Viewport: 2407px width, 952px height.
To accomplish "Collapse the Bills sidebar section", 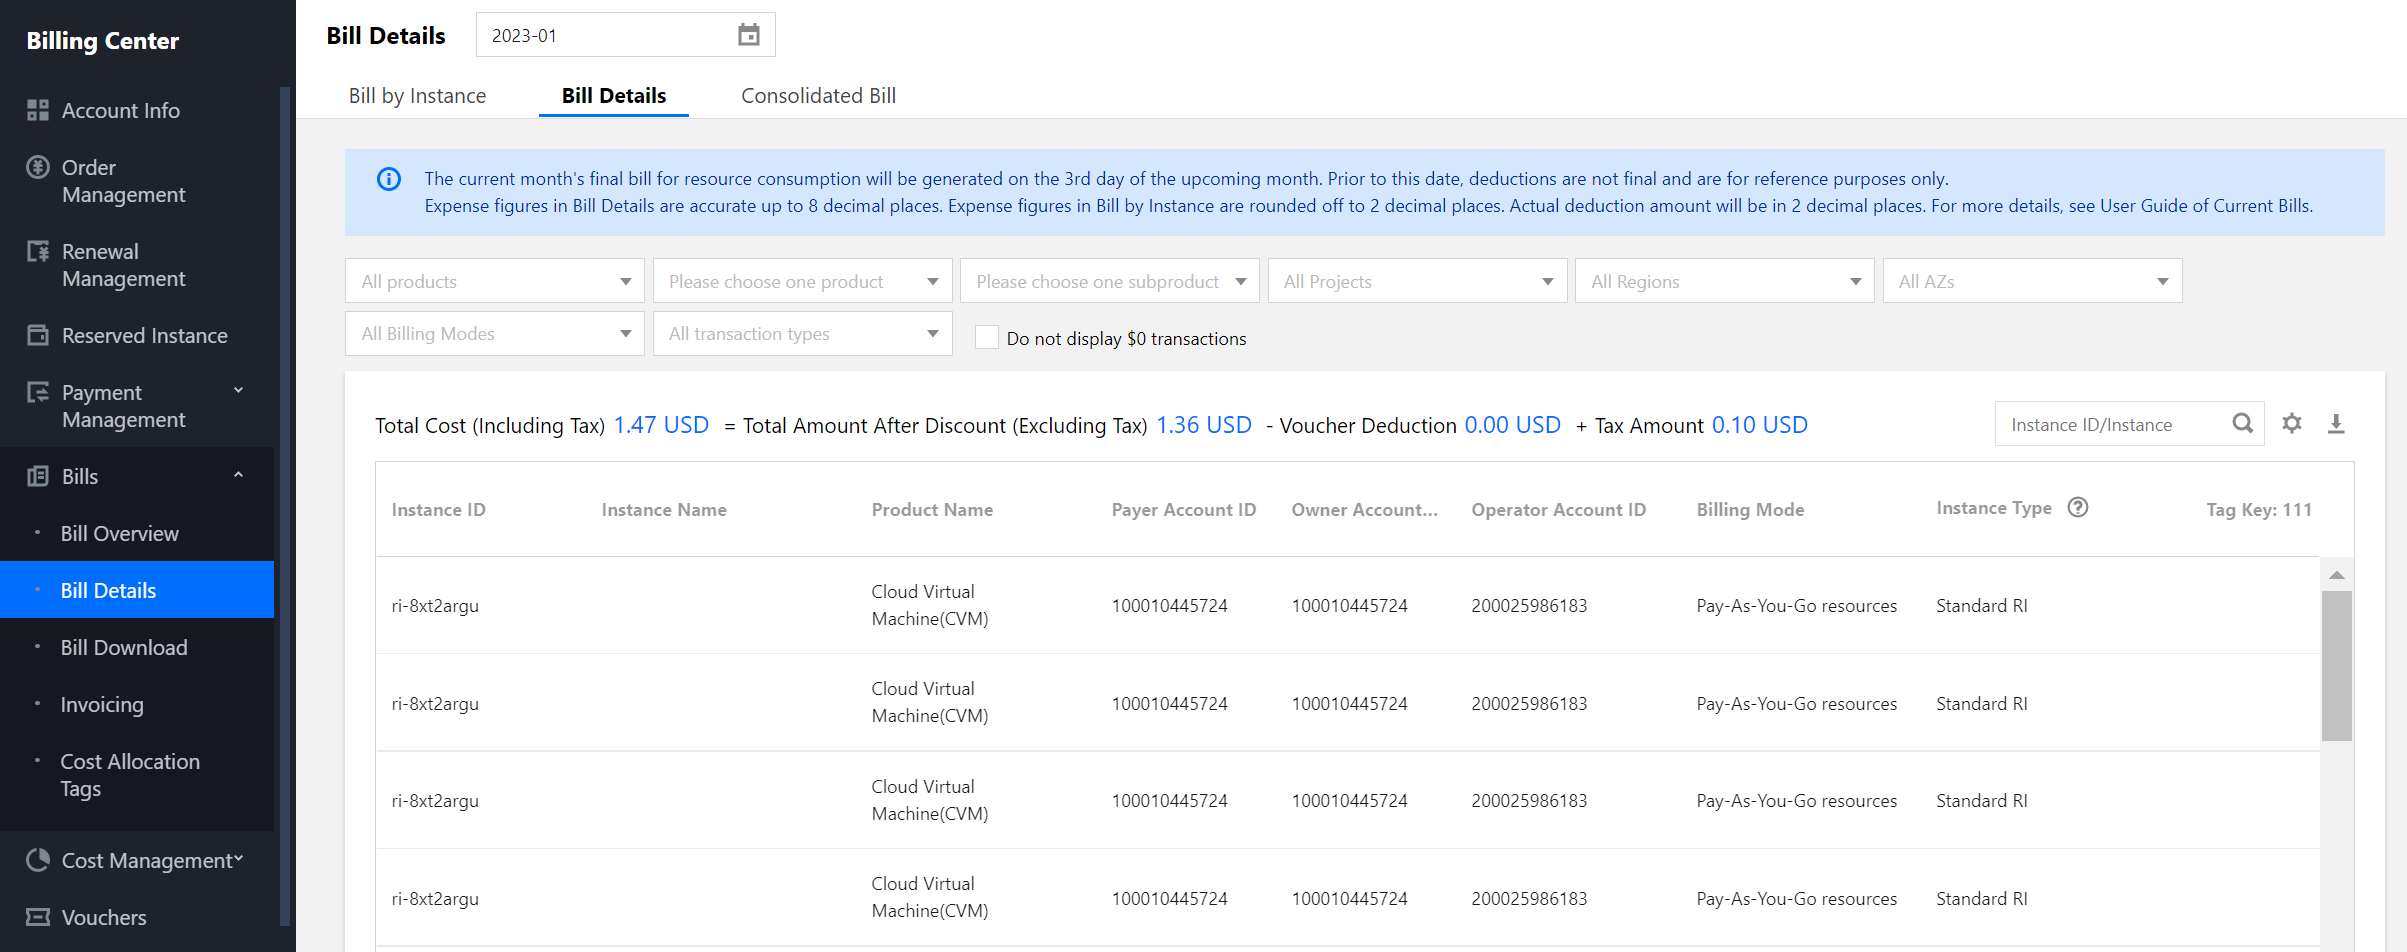I will 238,476.
